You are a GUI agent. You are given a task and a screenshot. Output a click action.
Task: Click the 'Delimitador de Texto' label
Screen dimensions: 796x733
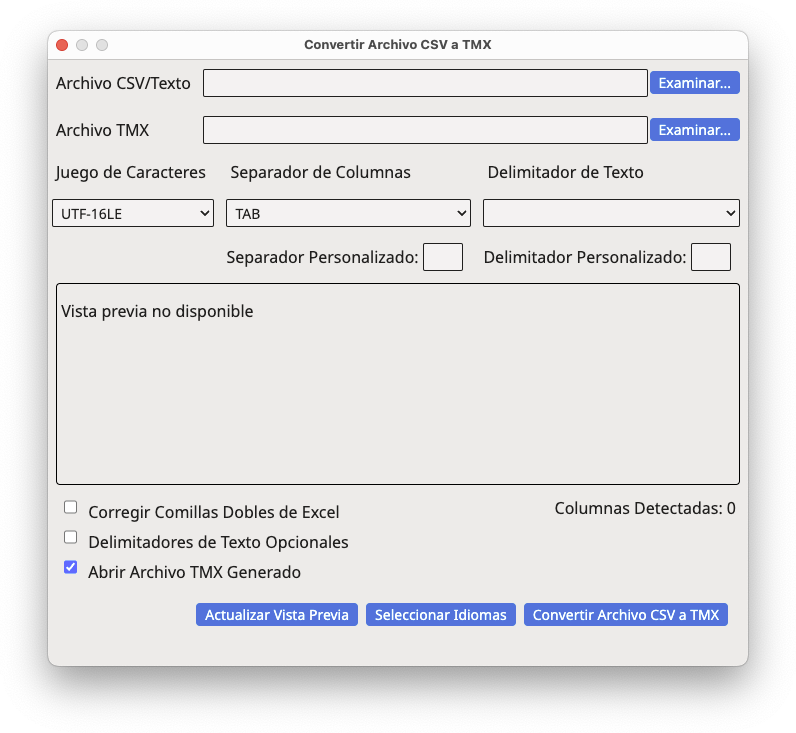pyautogui.click(x=566, y=173)
